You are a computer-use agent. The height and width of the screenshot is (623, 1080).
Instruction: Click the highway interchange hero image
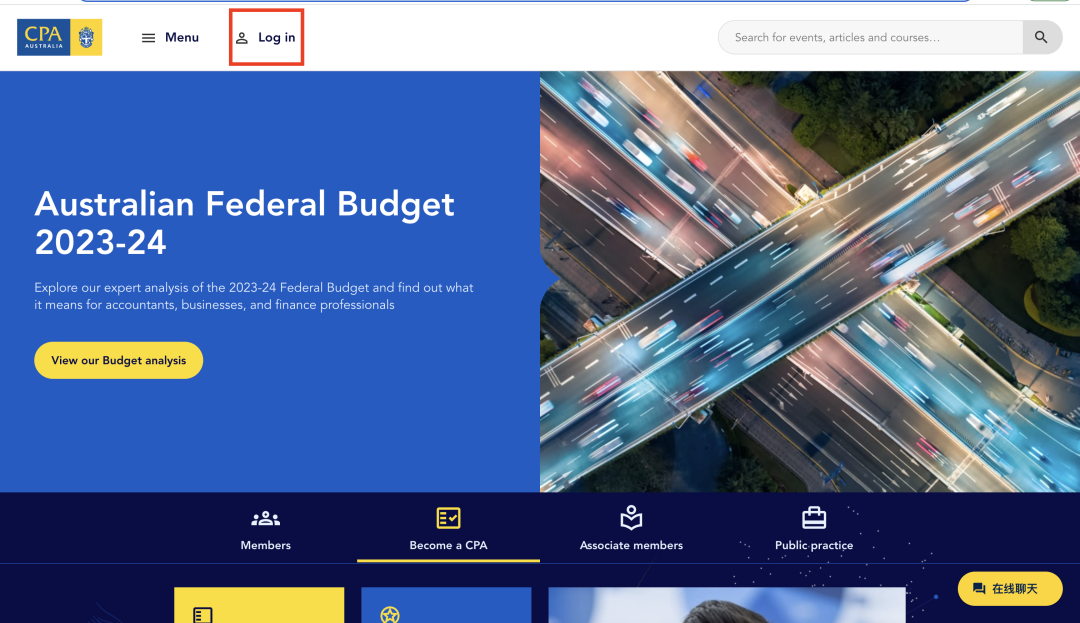pos(810,282)
